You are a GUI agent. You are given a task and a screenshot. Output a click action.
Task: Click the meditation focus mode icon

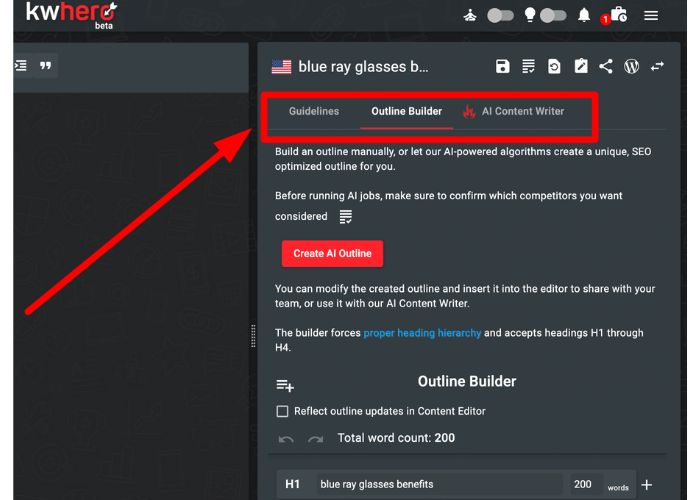470,16
